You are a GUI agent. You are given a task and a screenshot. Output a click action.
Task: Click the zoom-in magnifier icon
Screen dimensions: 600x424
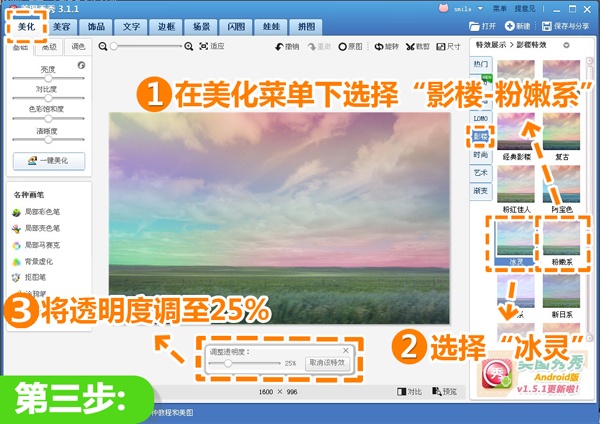click(188, 47)
